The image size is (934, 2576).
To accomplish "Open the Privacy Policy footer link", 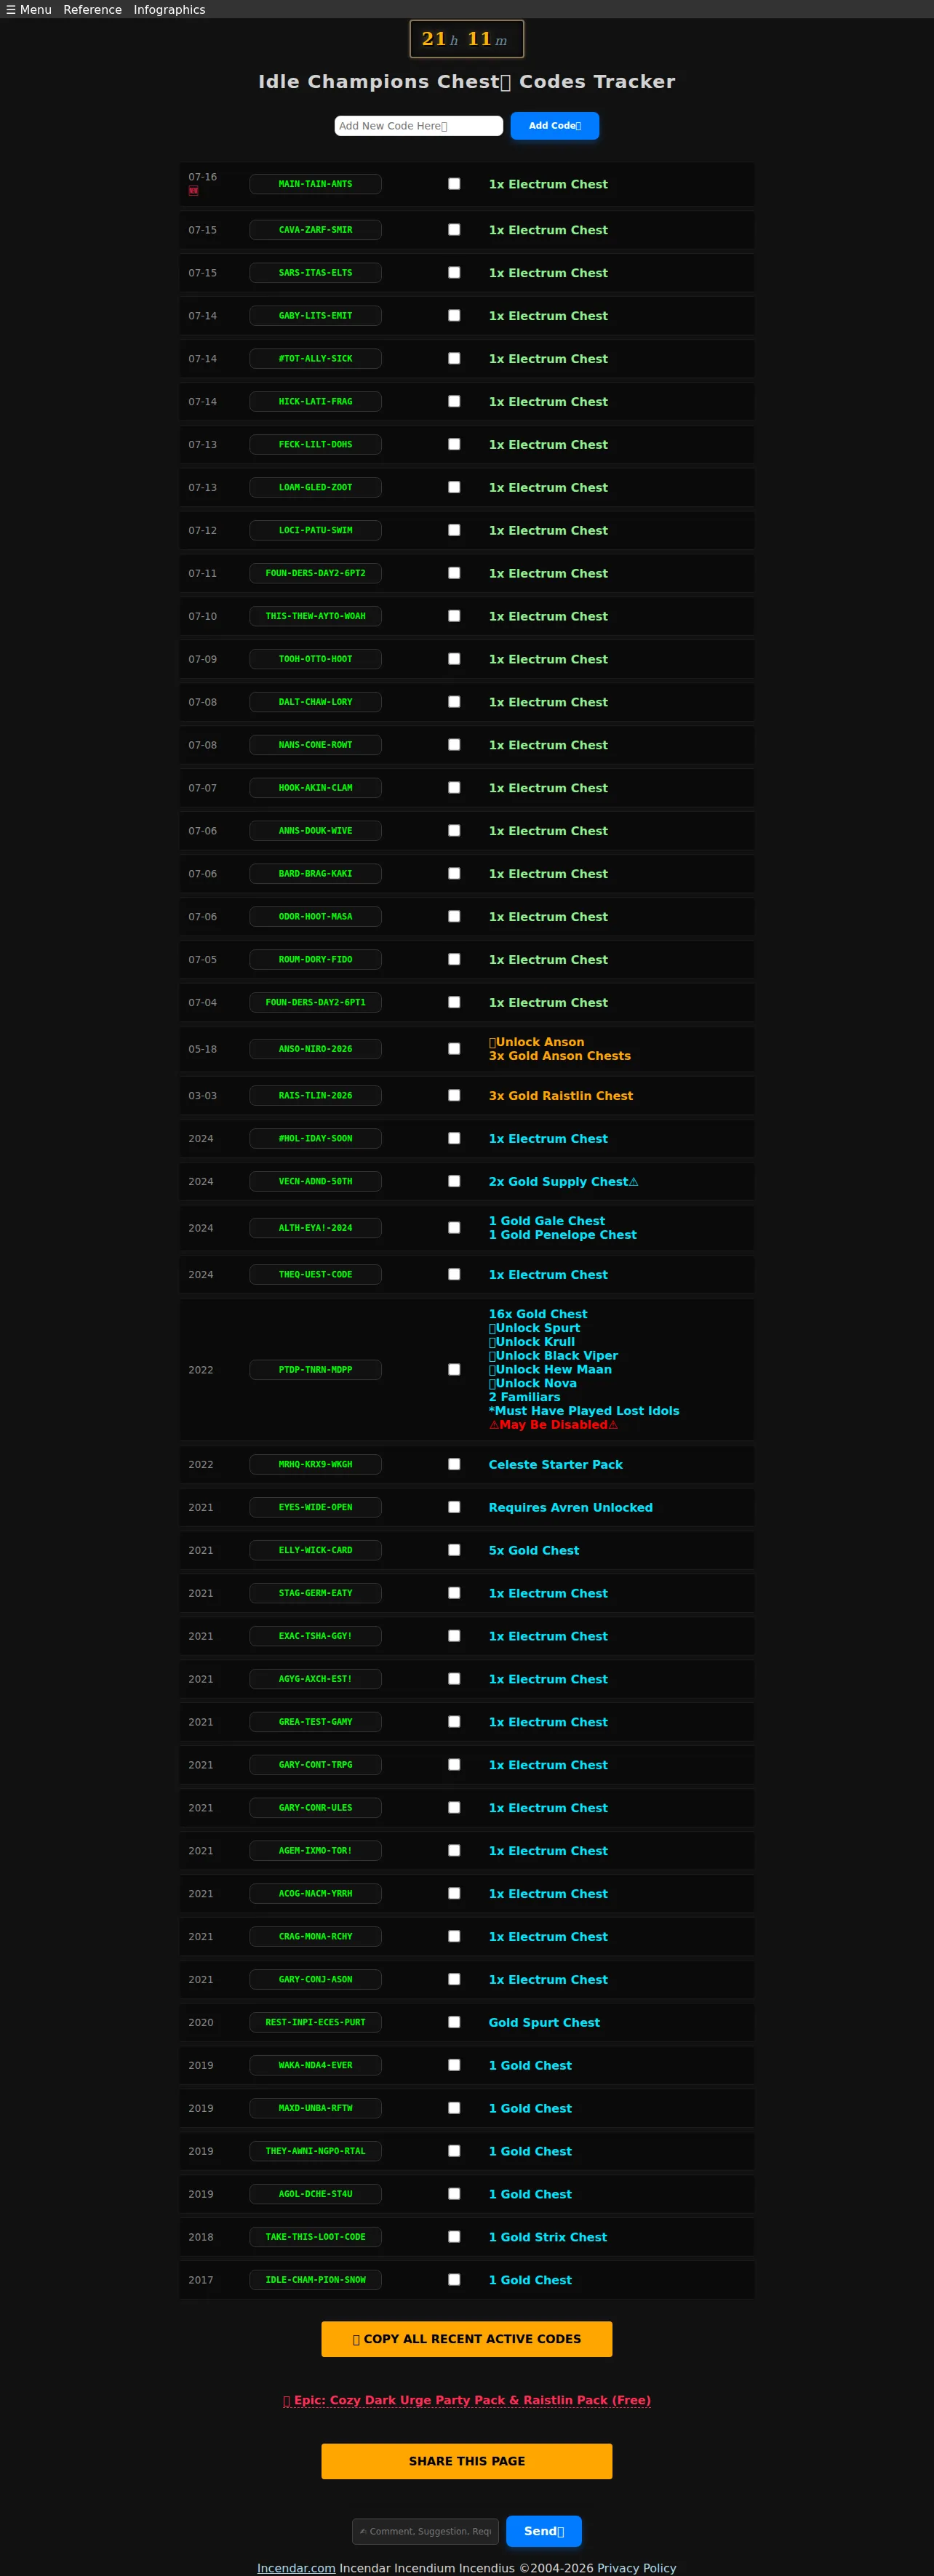I will click(x=636, y=2568).
